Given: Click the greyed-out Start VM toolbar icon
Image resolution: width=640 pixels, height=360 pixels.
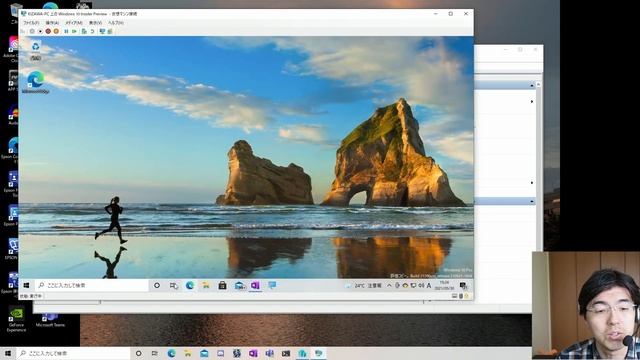Looking at the screenshot, I should click(32, 31).
